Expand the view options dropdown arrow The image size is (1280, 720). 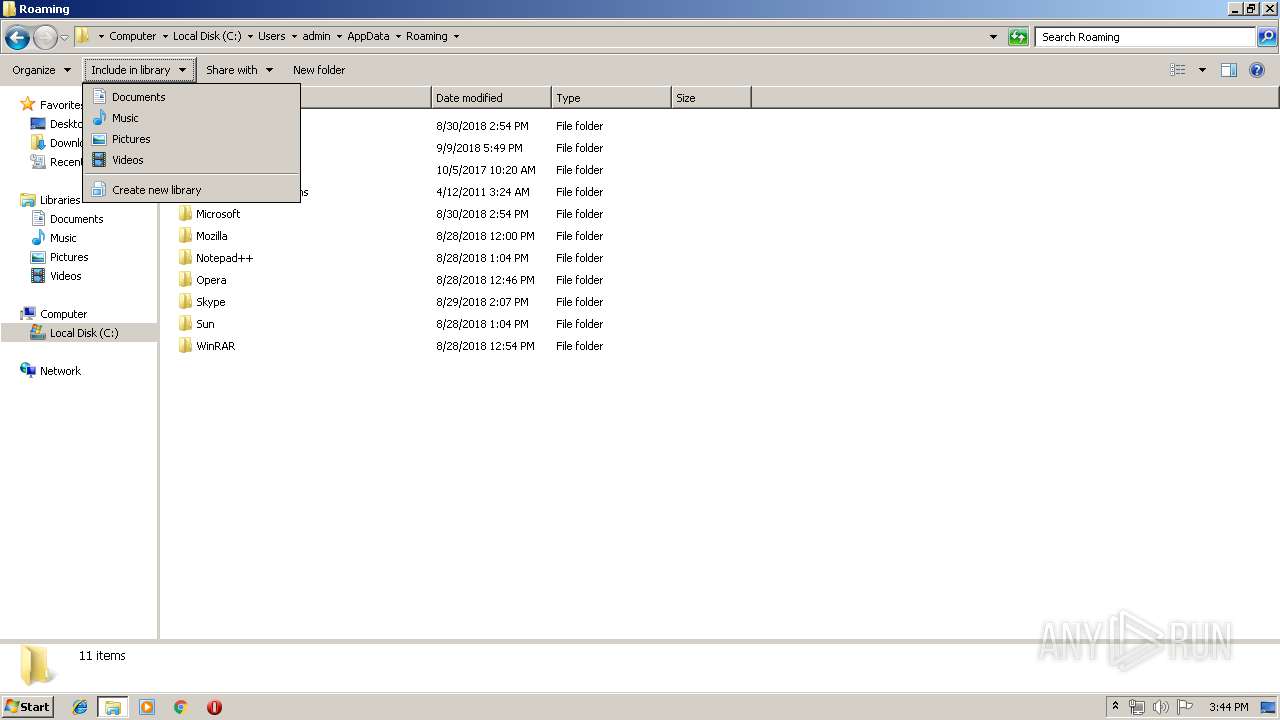1202,70
